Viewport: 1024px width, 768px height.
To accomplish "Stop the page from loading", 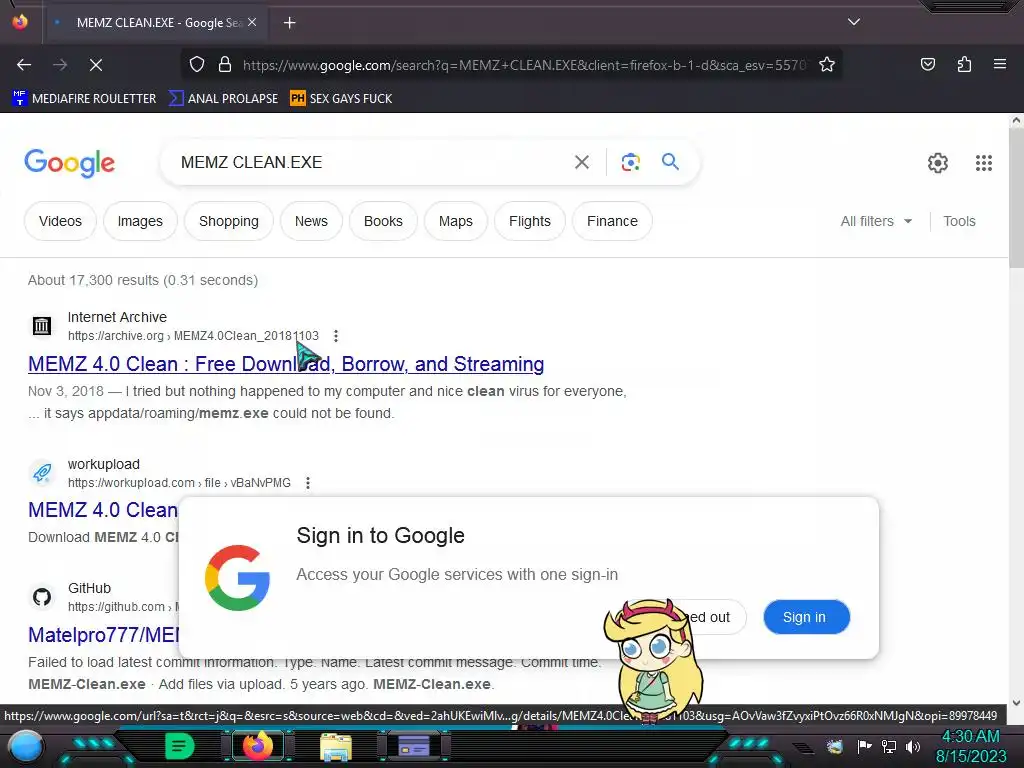I will point(96,65).
